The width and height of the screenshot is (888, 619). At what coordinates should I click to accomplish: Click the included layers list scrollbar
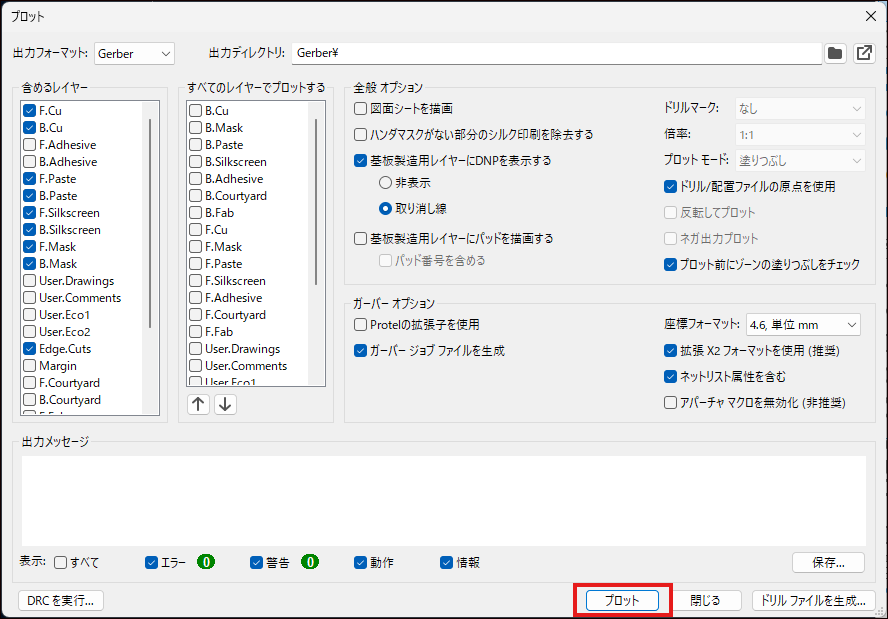(151, 220)
